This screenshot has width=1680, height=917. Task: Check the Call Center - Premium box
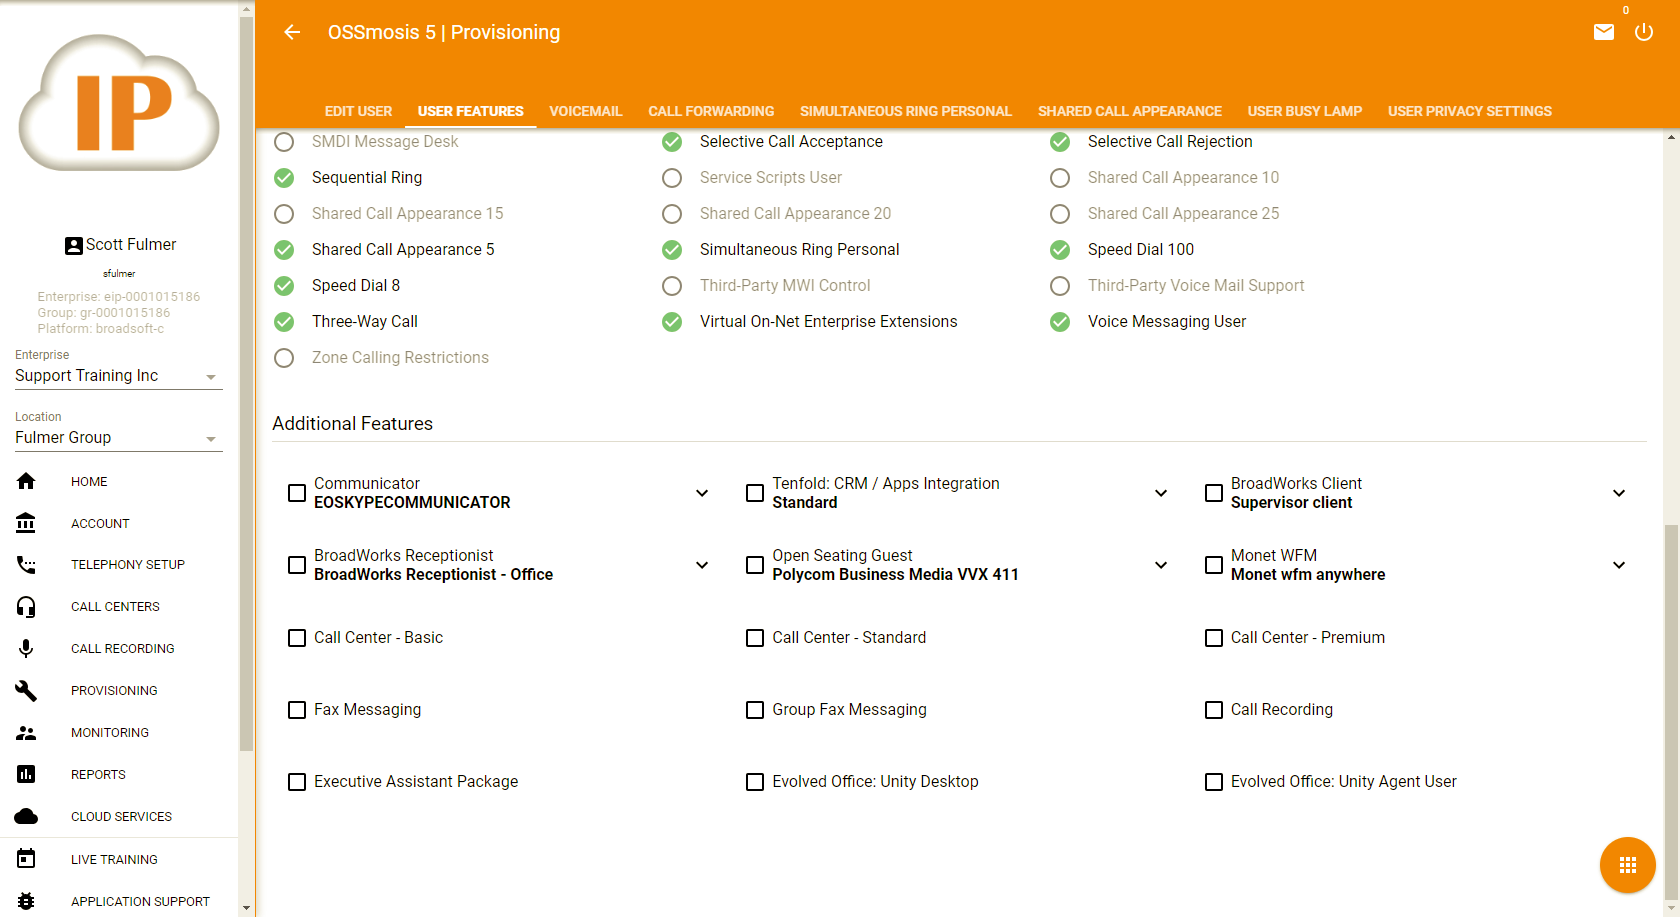click(1214, 638)
